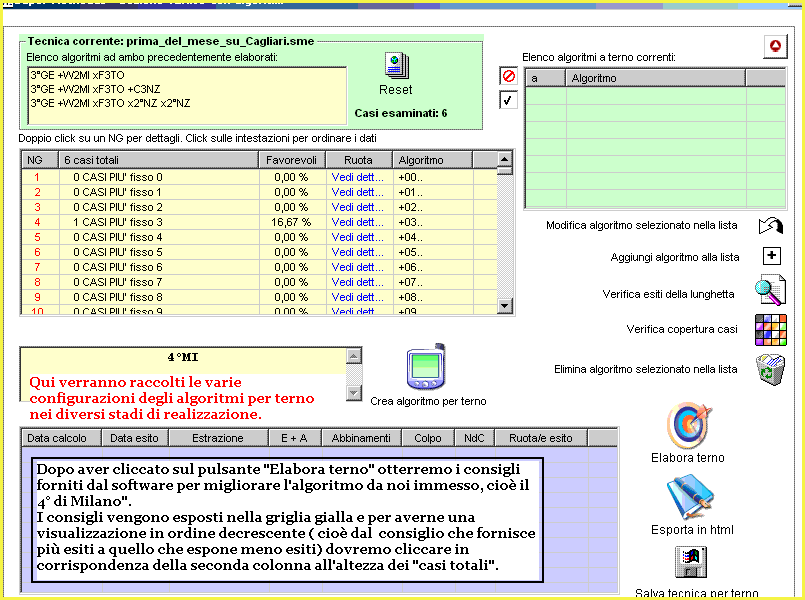This screenshot has width=805, height=600.
Task: Sort by Ruota column header
Action: click(358, 160)
